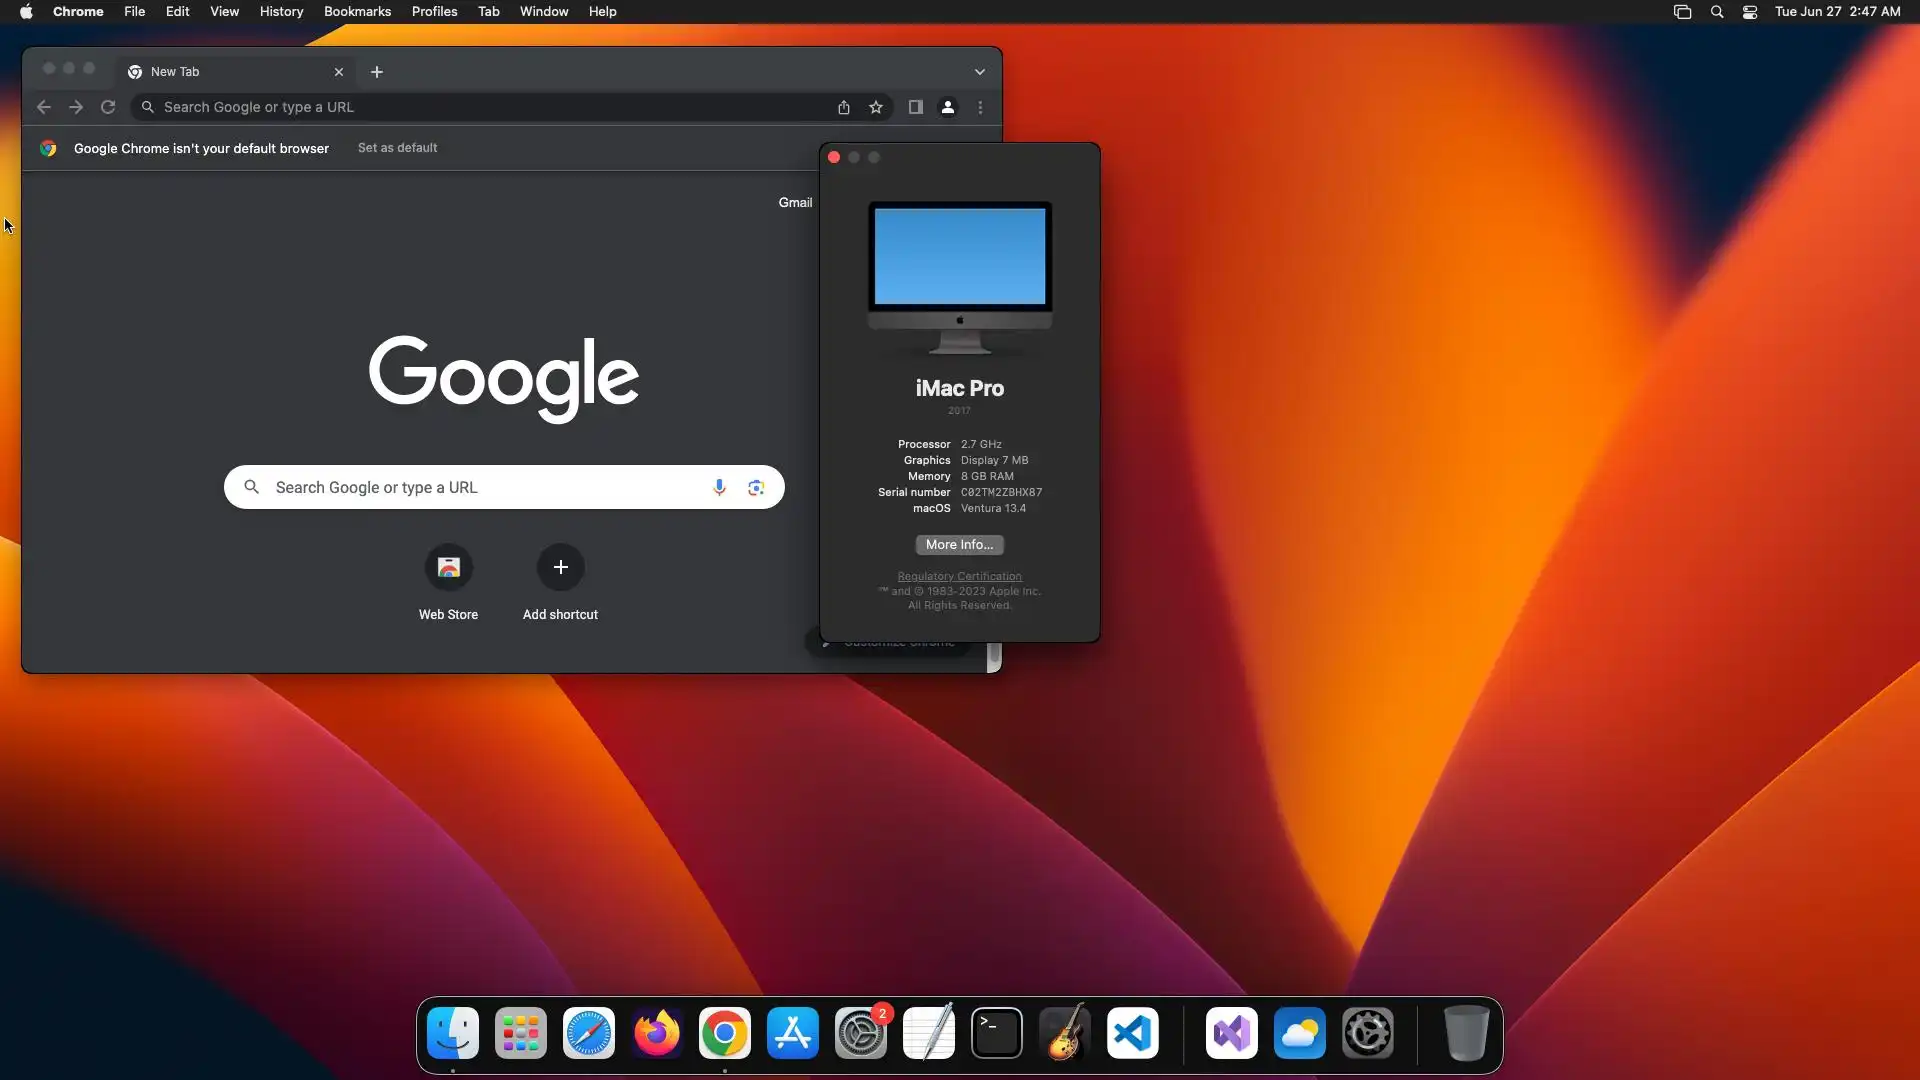The image size is (1920, 1080).
Task: Click the Set as default link
Action: click(397, 148)
